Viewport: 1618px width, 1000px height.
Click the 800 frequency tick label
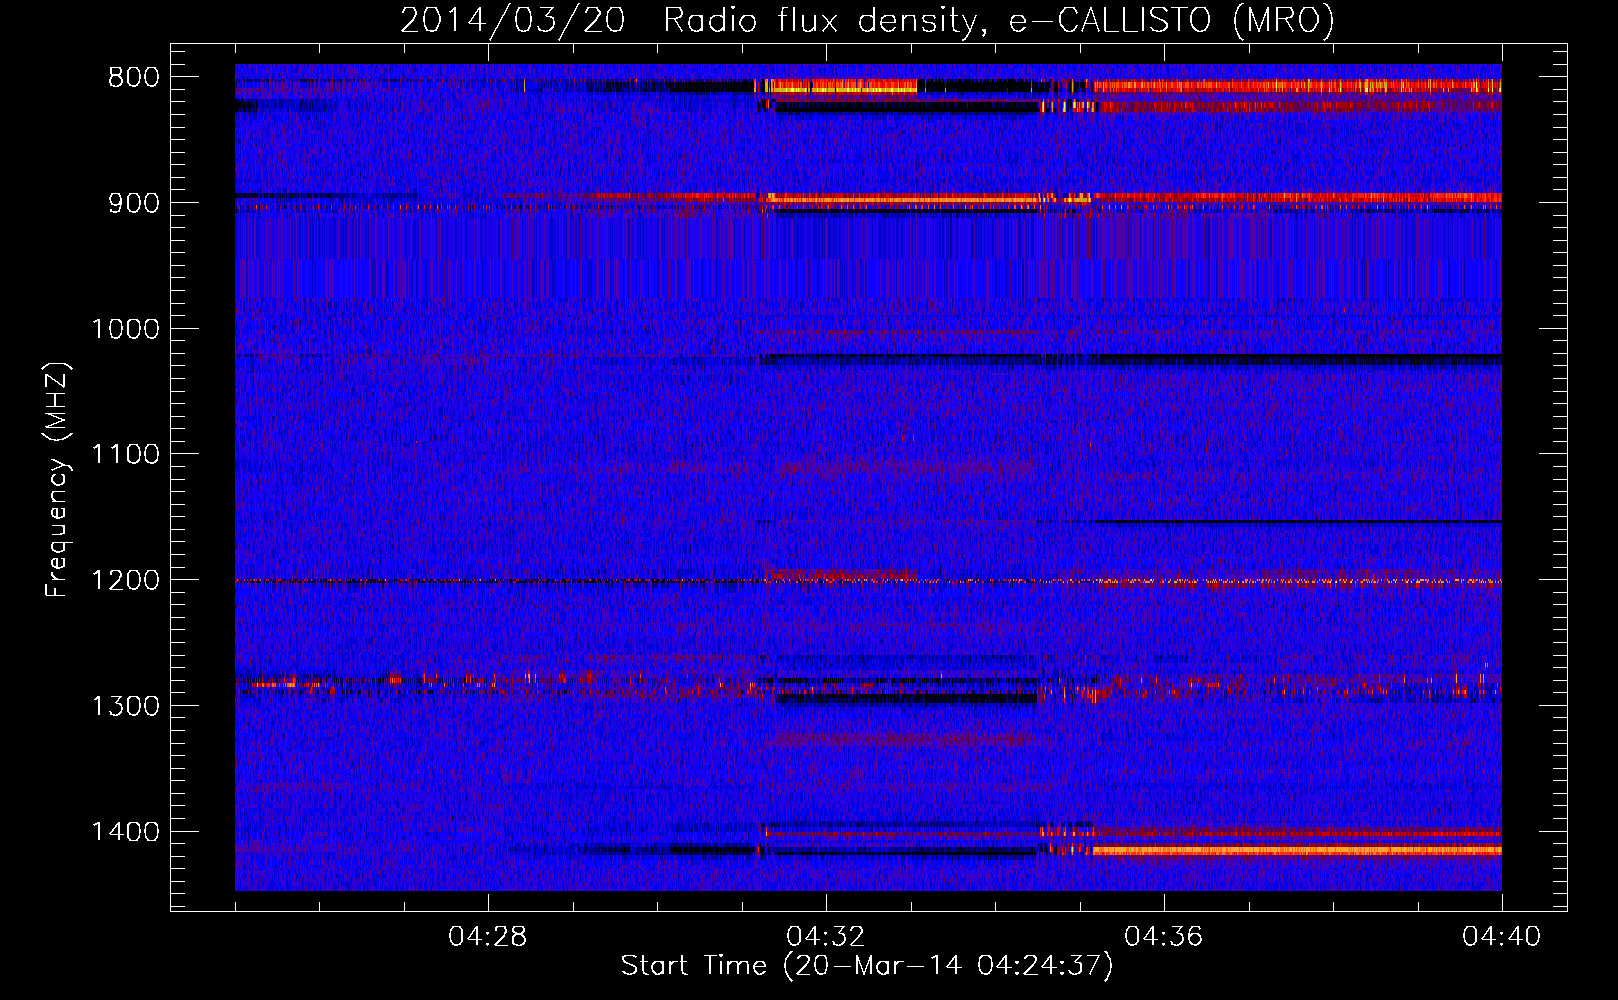pyautogui.click(x=134, y=78)
